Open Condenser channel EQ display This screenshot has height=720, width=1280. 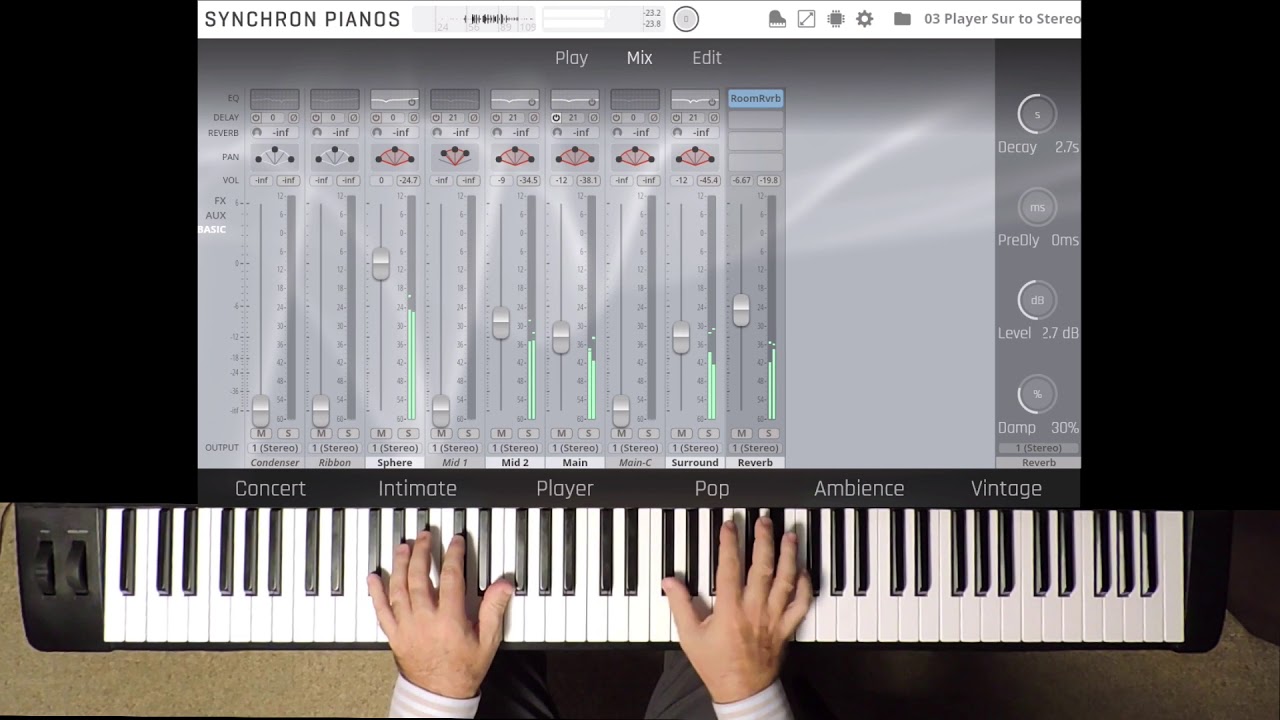pyautogui.click(x=275, y=99)
